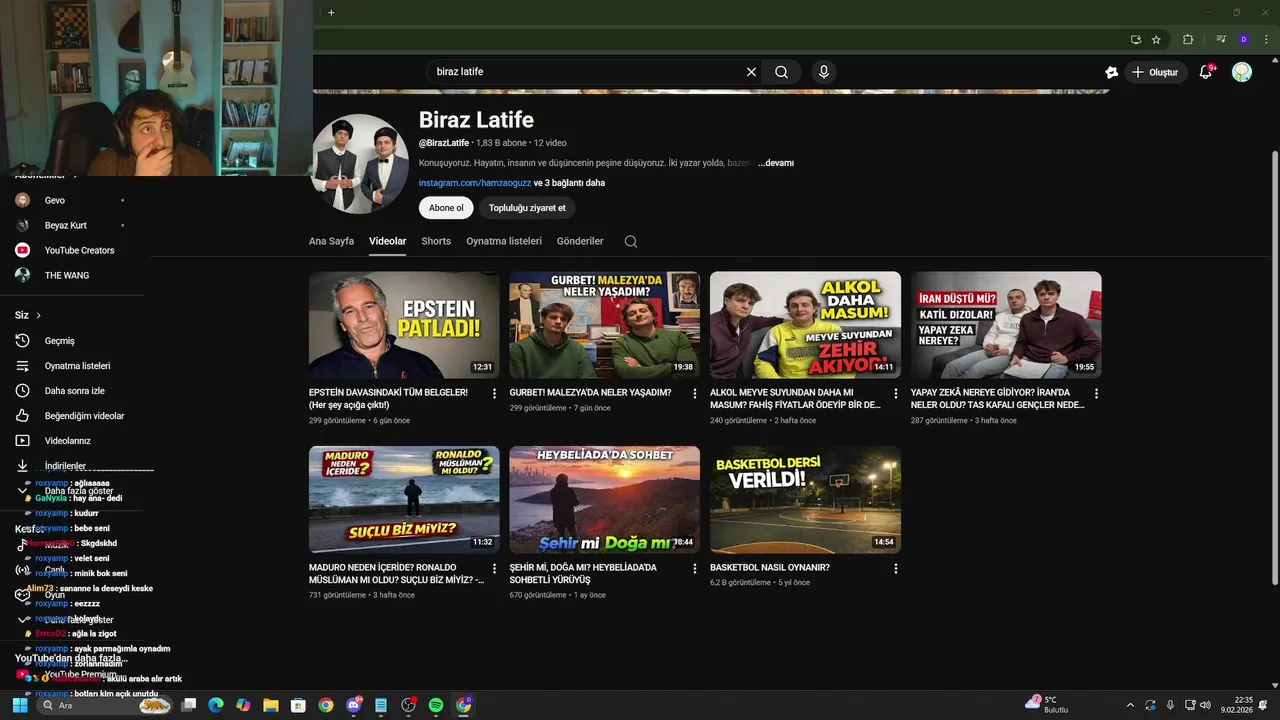Open the ALKOL DAHA MASUM video thumbnail
This screenshot has width=1280, height=720.
[805, 325]
